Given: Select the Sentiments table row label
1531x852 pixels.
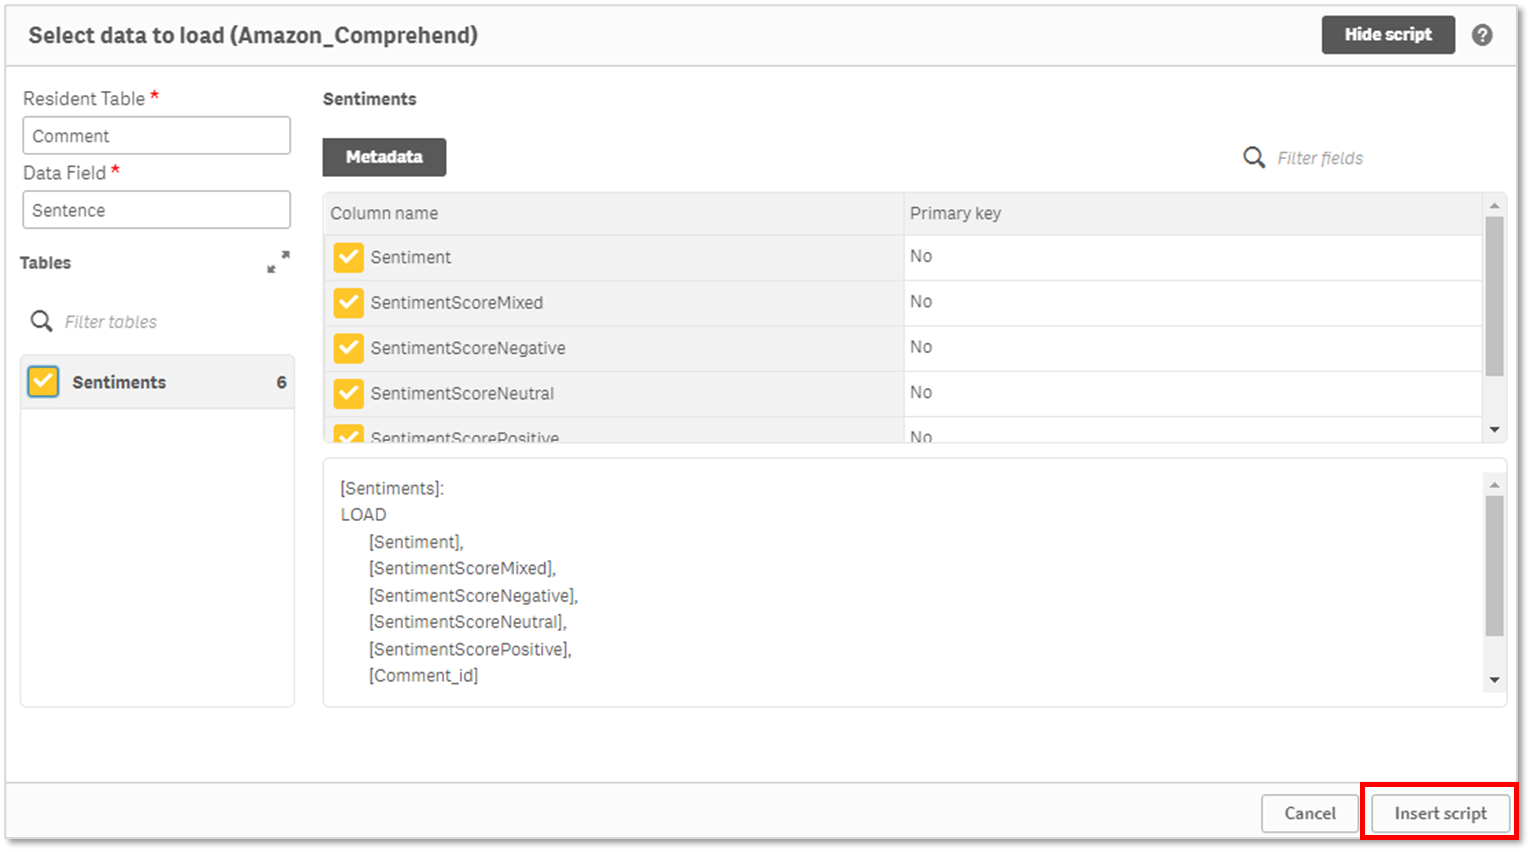Looking at the screenshot, I should click(x=119, y=382).
